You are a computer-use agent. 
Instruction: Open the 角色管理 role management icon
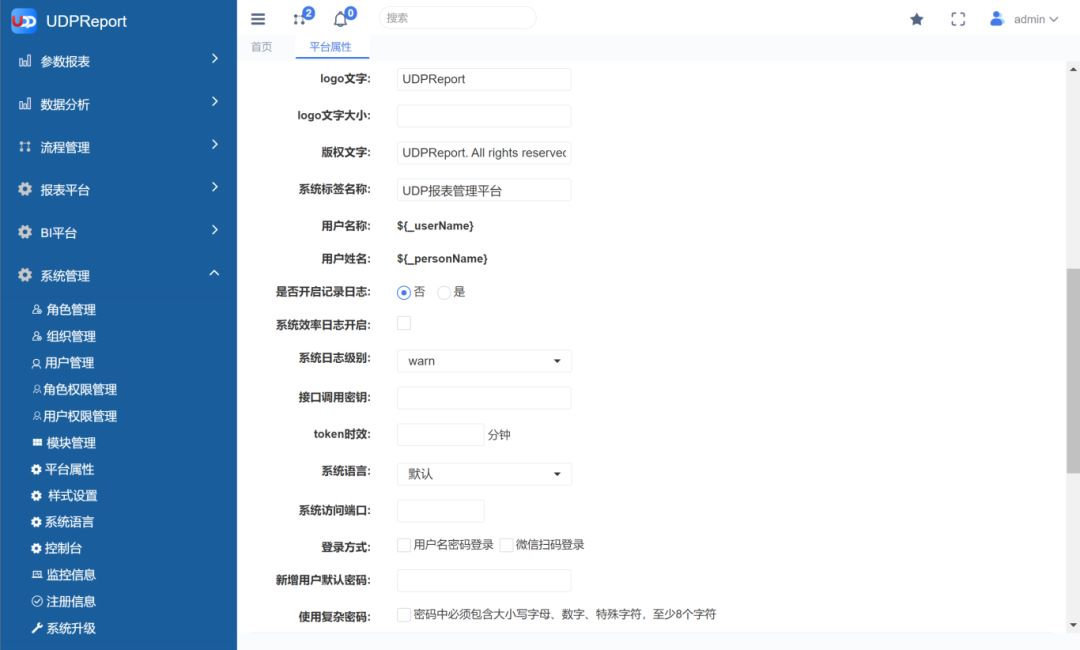(x=34, y=309)
